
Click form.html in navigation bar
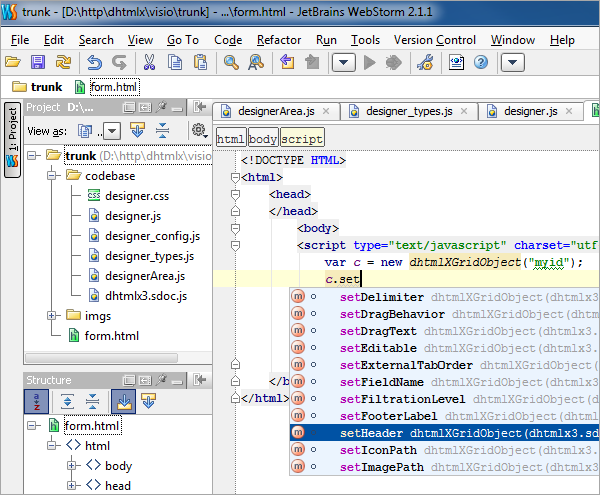[107, 87]
